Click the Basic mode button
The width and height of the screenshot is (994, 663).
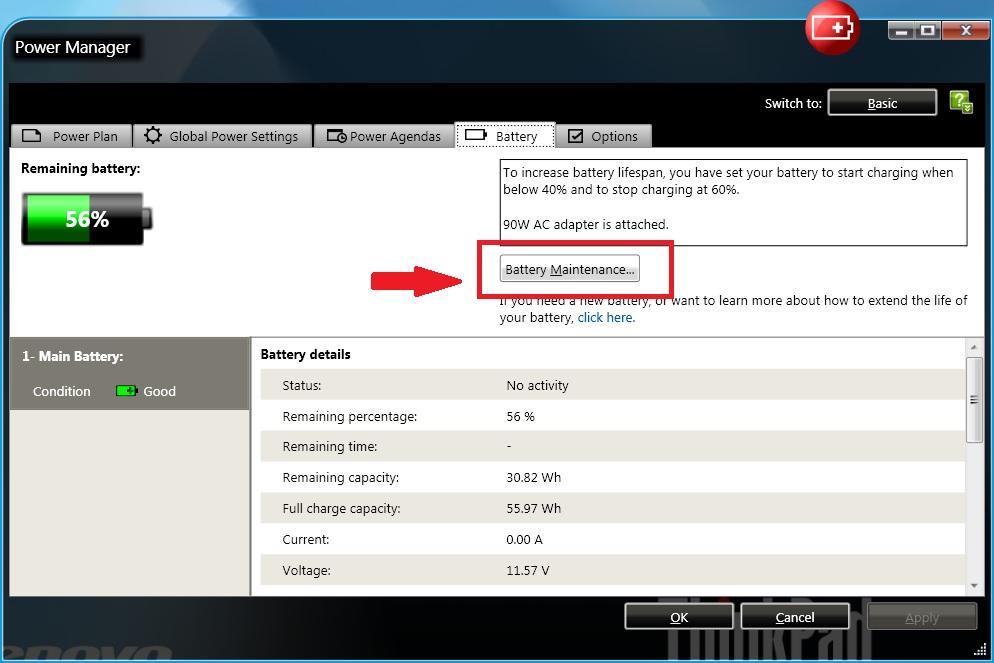pyautogui.click(x=882, y=103)
